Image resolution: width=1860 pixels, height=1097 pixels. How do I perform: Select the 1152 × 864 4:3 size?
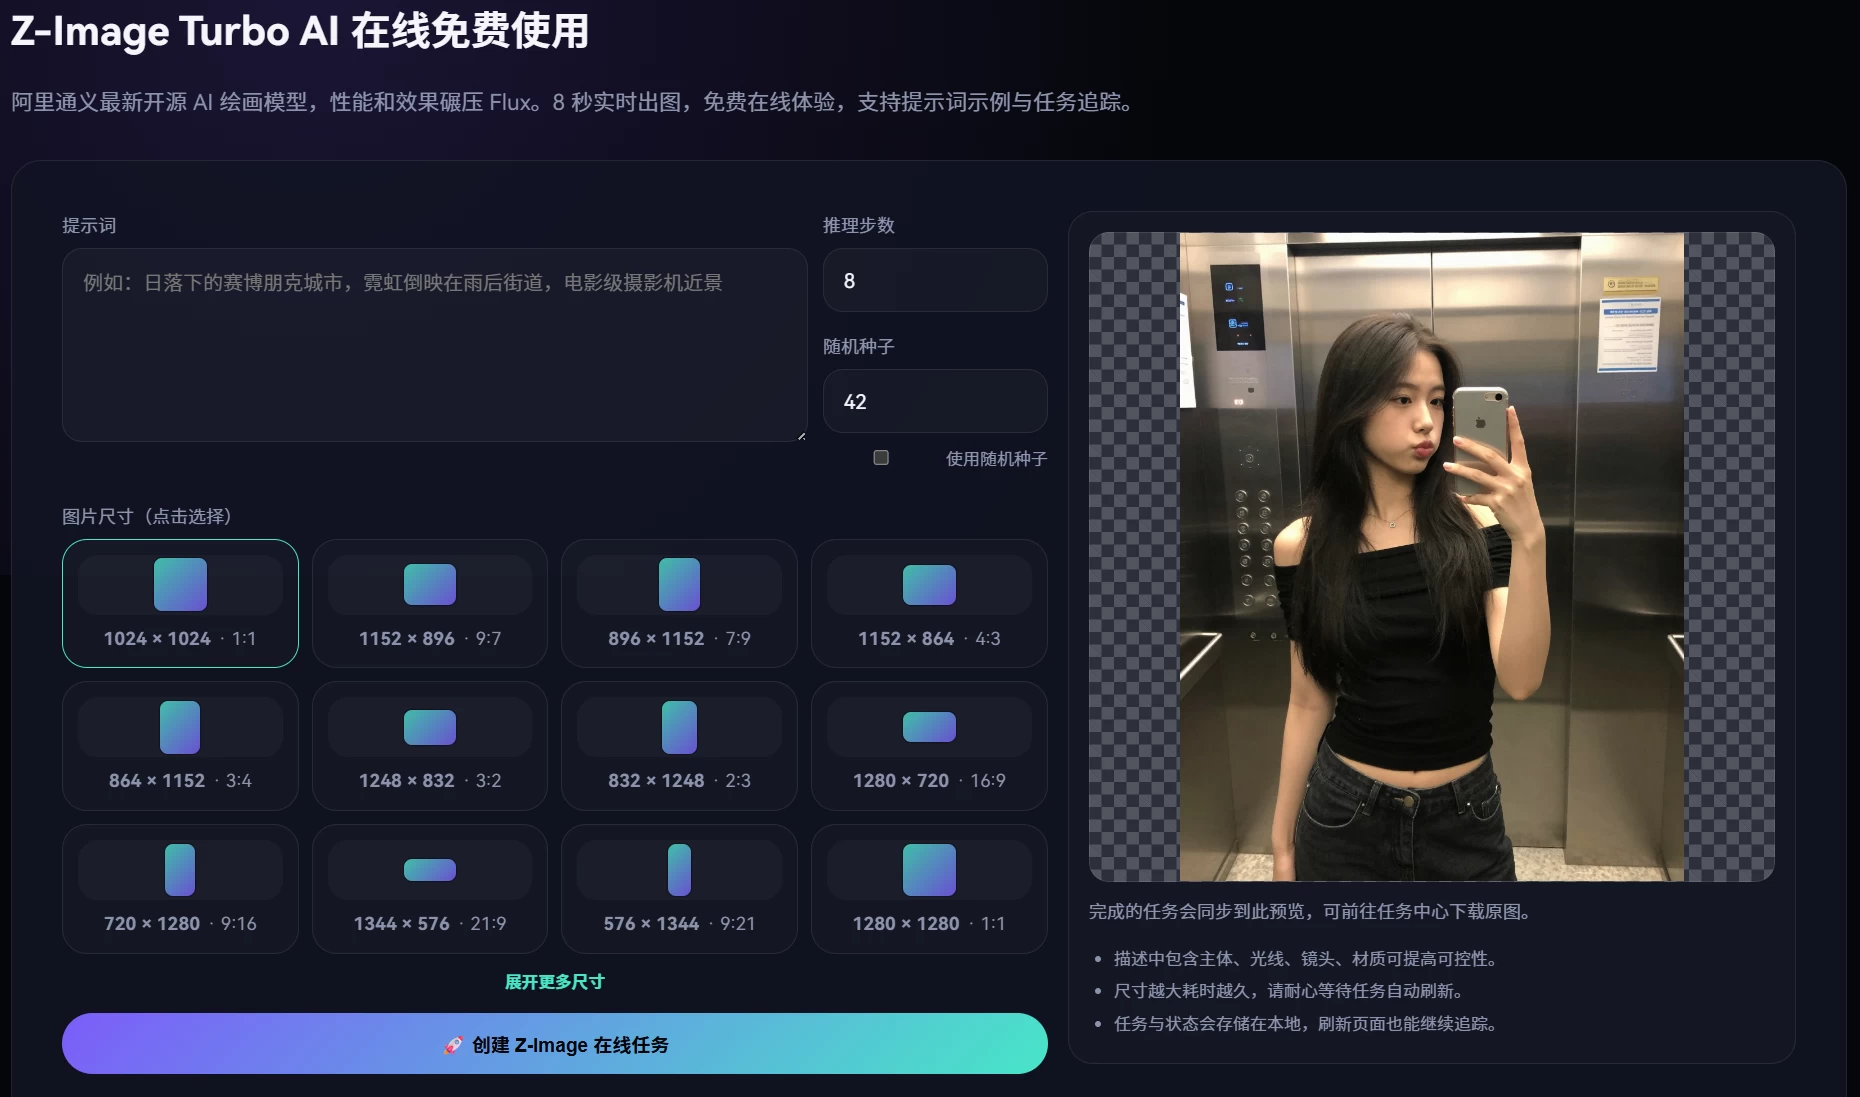point(928,603)
